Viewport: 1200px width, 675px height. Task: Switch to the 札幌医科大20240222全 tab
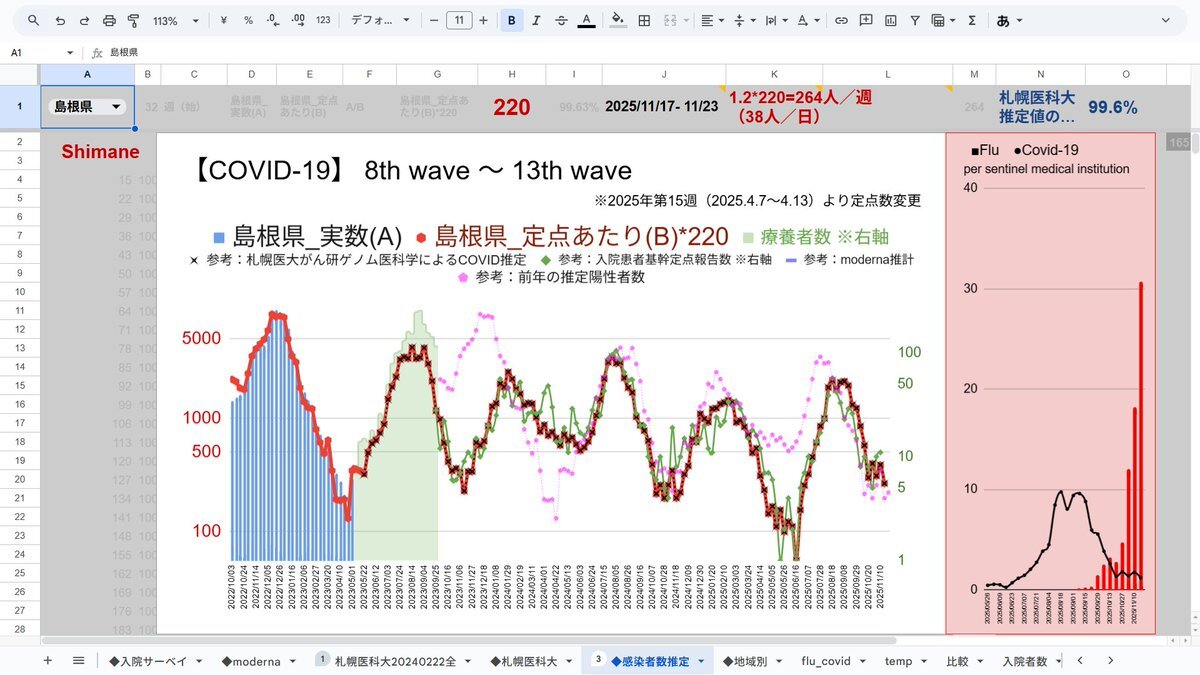394,661
